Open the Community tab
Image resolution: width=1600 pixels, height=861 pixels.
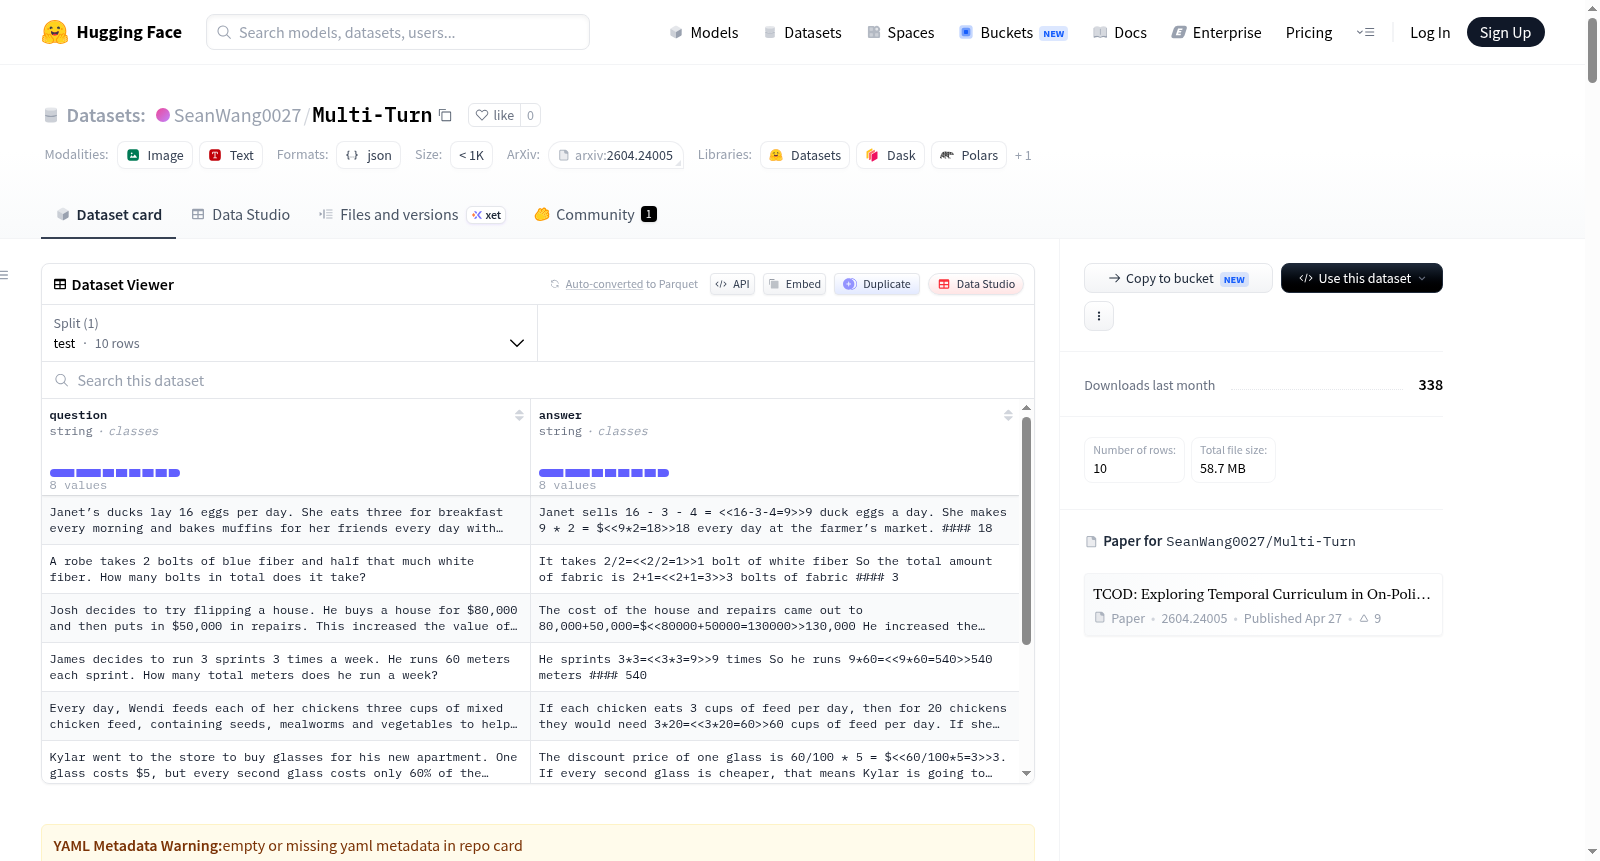coord(596,214)
